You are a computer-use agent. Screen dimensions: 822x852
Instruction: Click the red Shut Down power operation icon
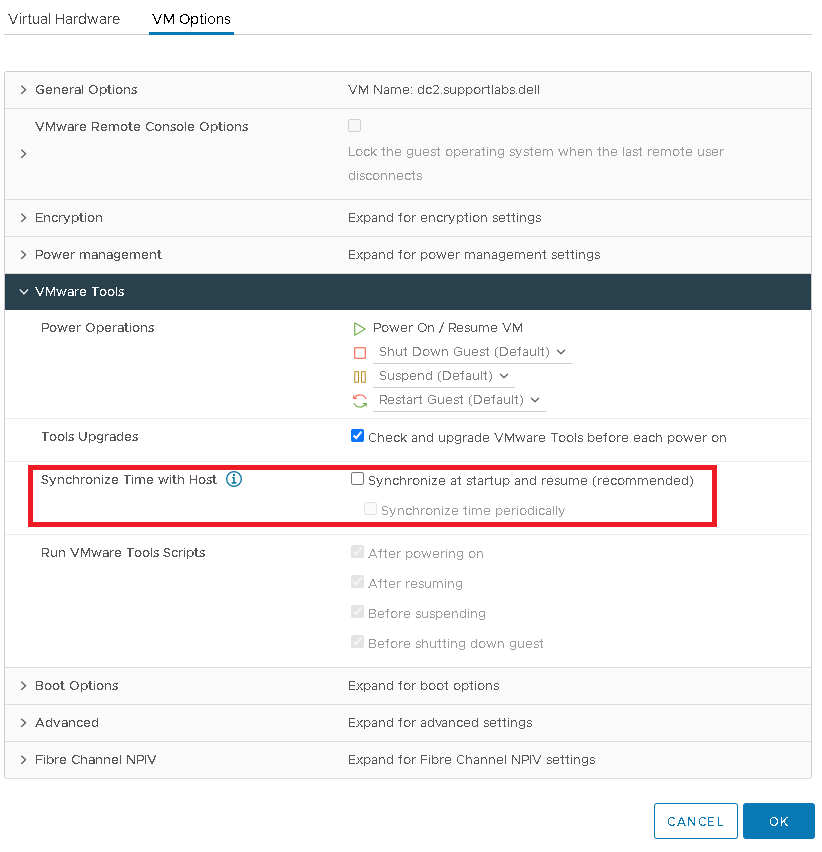coord(359,352)
